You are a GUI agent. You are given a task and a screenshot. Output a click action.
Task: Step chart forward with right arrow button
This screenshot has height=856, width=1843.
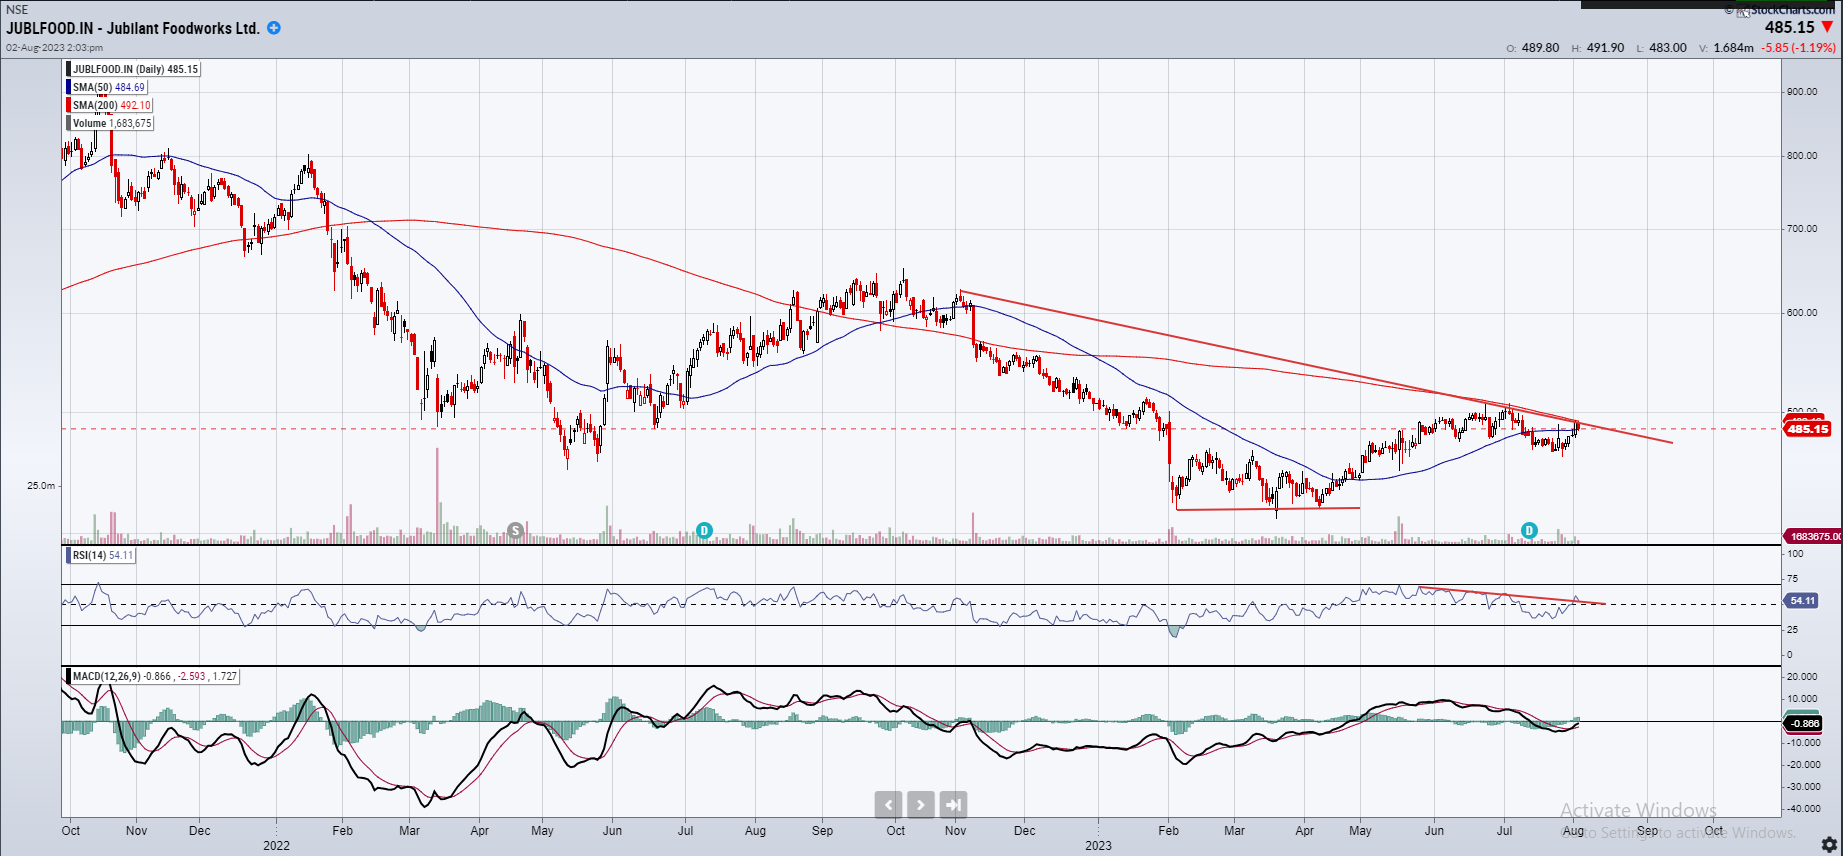point(921,804)
